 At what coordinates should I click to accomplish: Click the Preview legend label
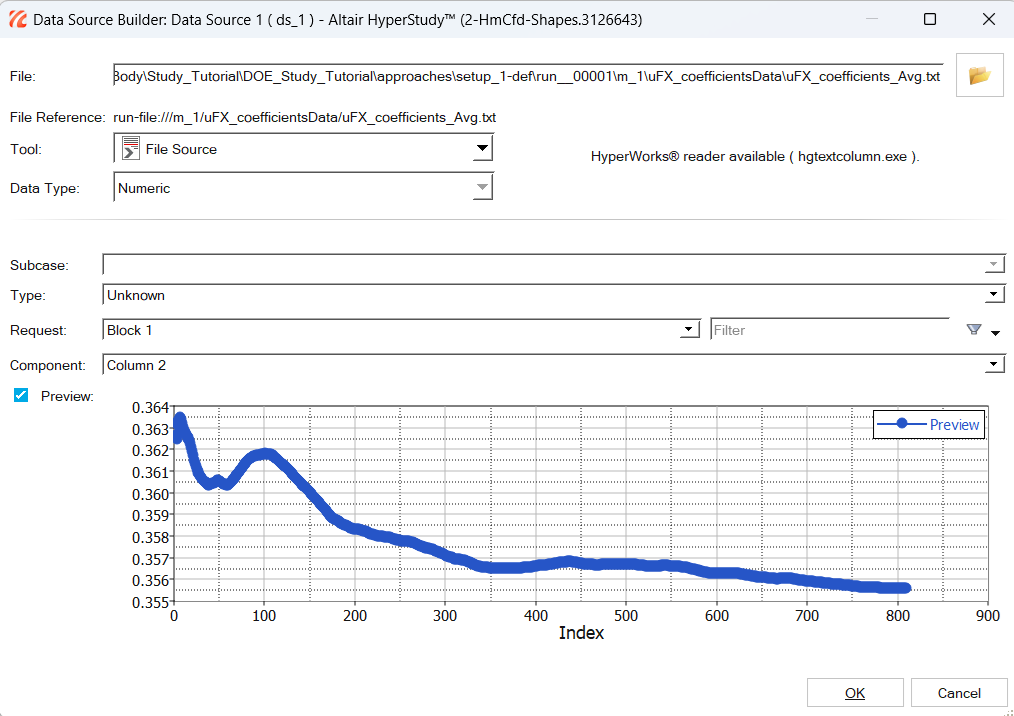click(954, 424)
